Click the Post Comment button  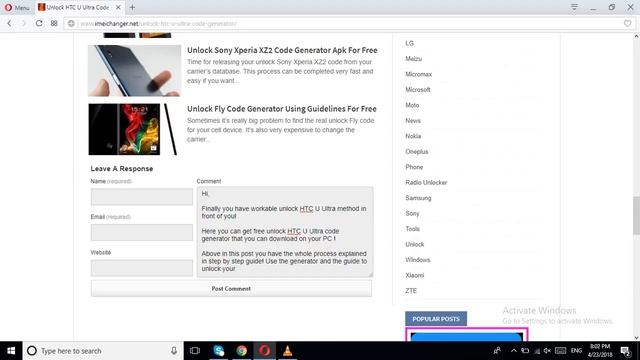pyautogui.click(x=231, y=289)
